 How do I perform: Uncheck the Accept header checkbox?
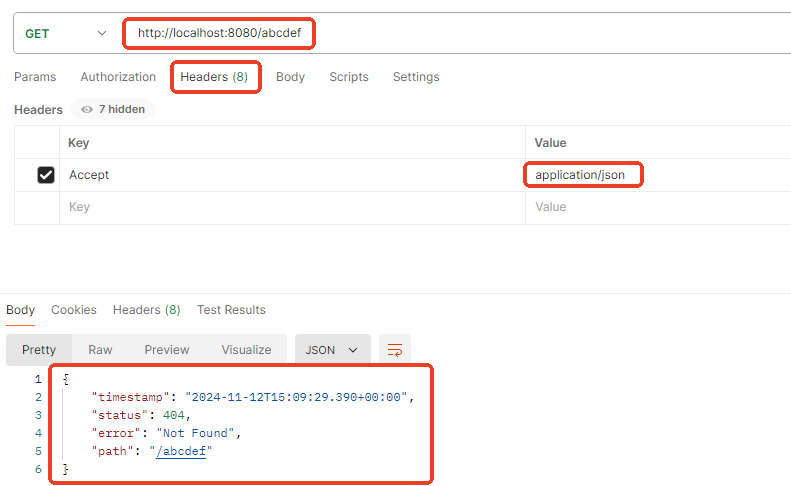45,175
